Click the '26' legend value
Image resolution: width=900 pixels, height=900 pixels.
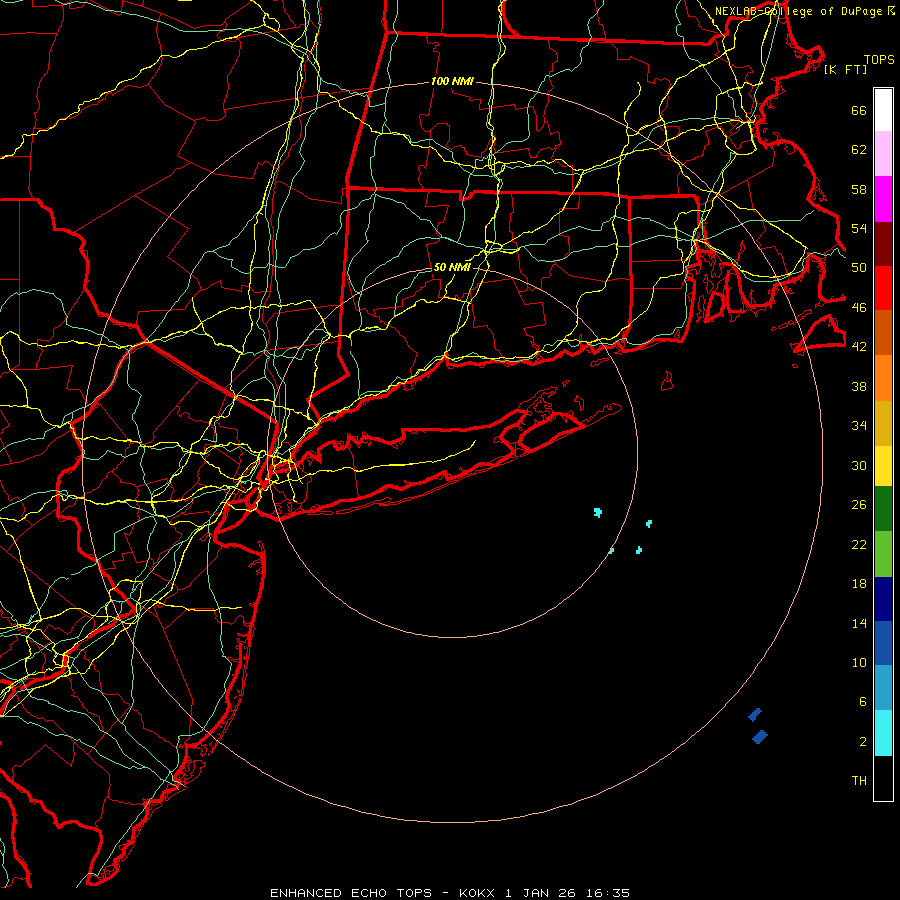pyautogui.click(x=859, y=505)
